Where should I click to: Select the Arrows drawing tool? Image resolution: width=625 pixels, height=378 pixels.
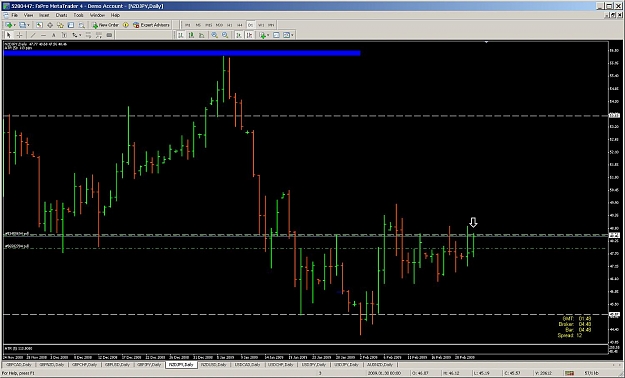pos(74,35)
